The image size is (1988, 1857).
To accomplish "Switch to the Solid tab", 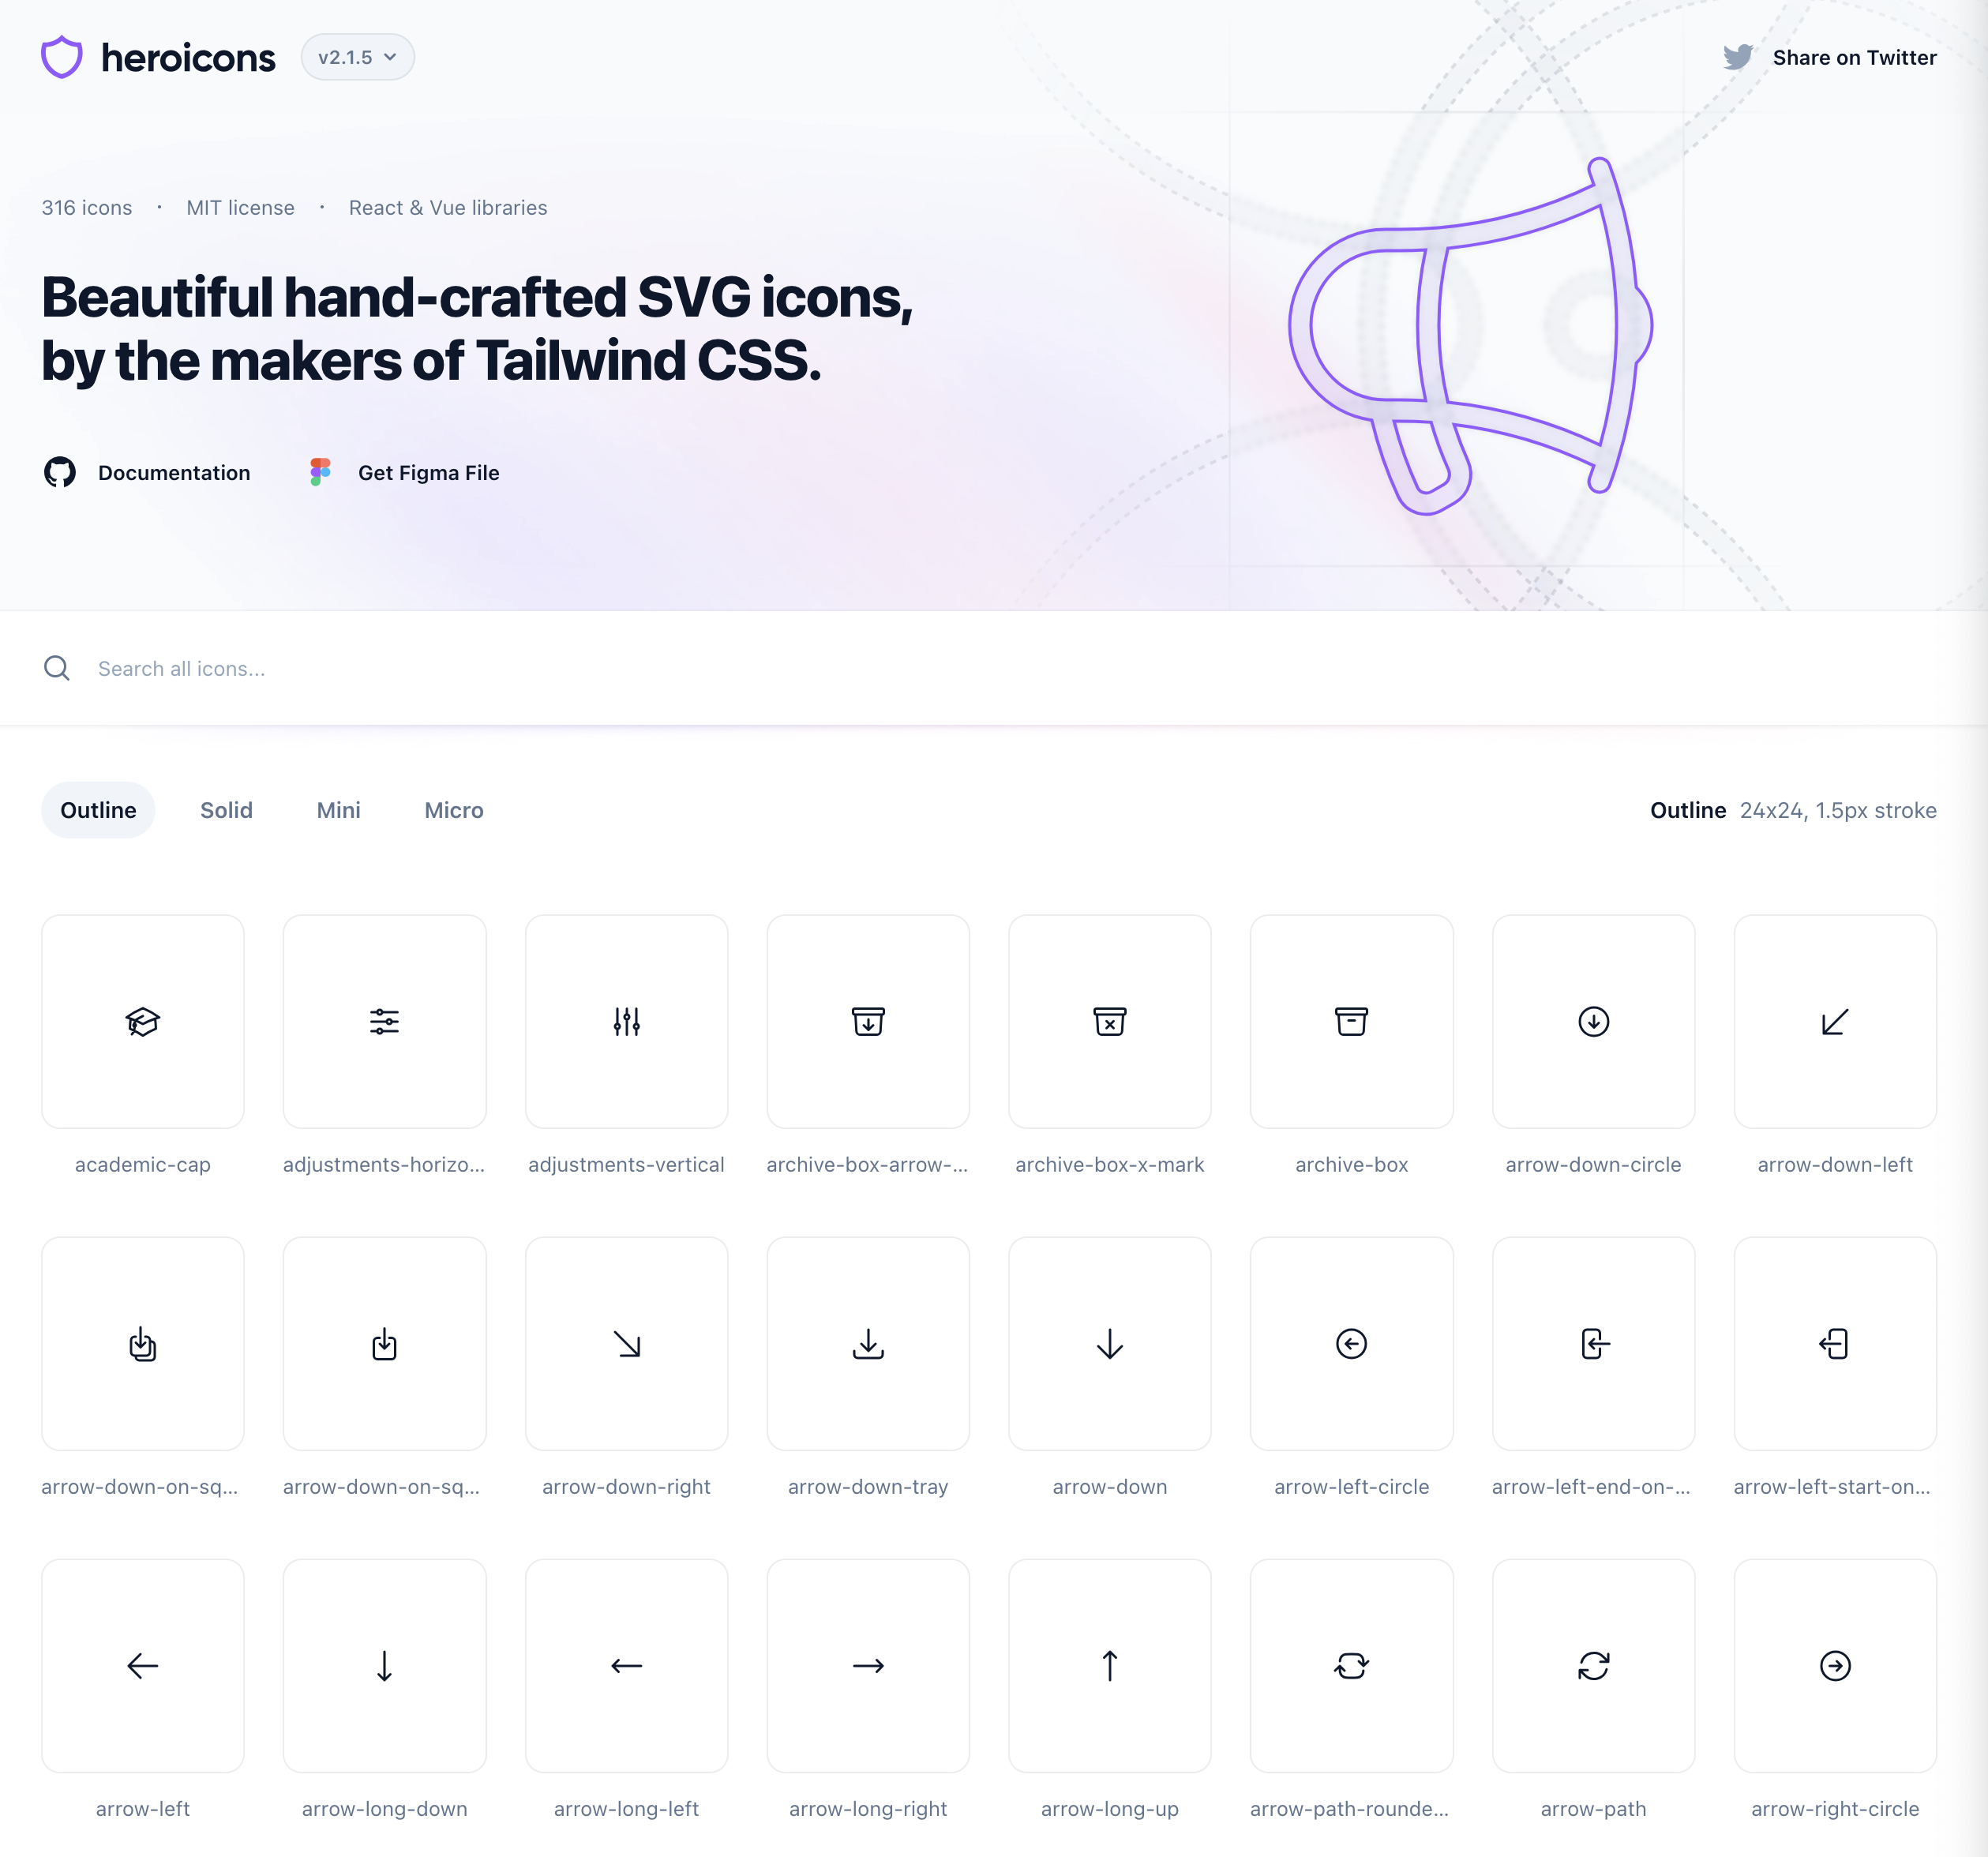I will [226, 810].
